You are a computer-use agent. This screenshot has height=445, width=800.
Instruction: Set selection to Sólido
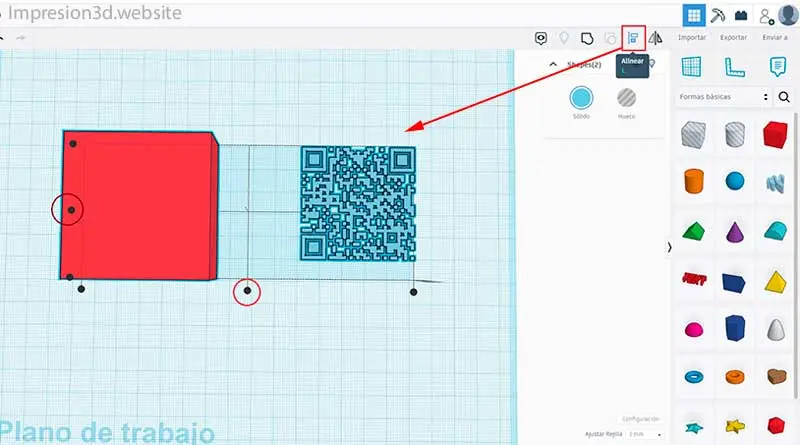(581, 98)
